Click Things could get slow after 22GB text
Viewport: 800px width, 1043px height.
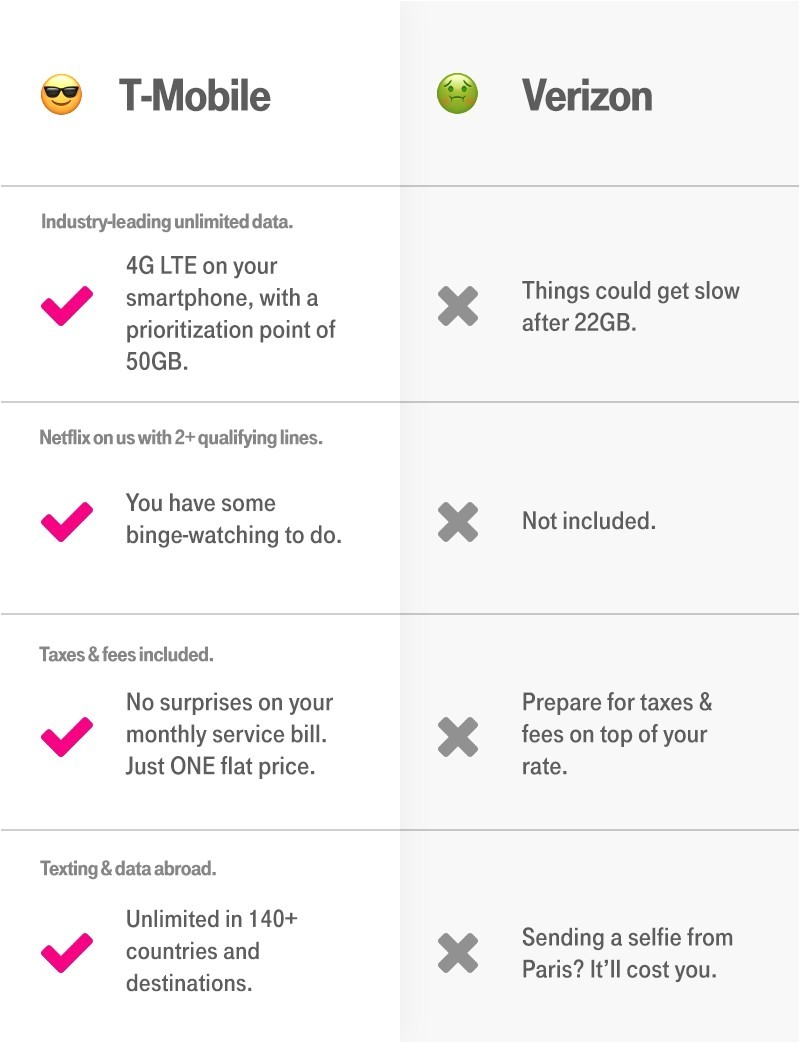click(631, 306)
